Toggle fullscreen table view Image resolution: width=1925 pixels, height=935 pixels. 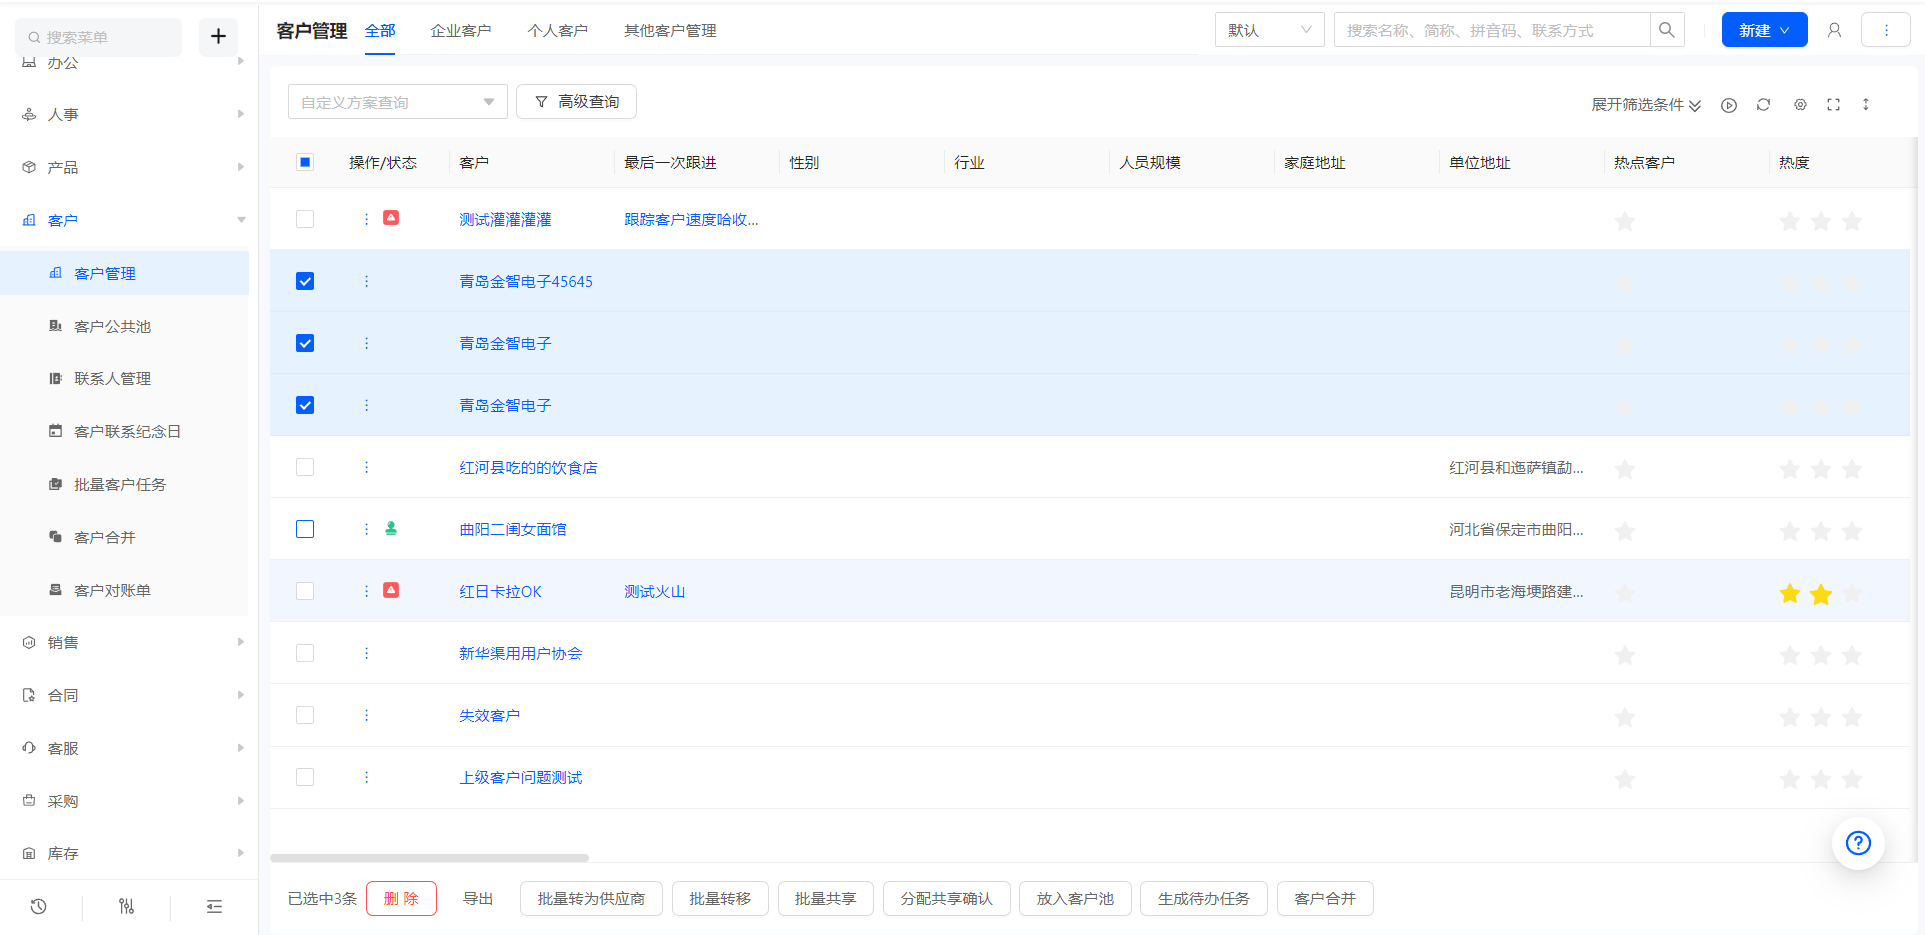[x=1833, y=104]
